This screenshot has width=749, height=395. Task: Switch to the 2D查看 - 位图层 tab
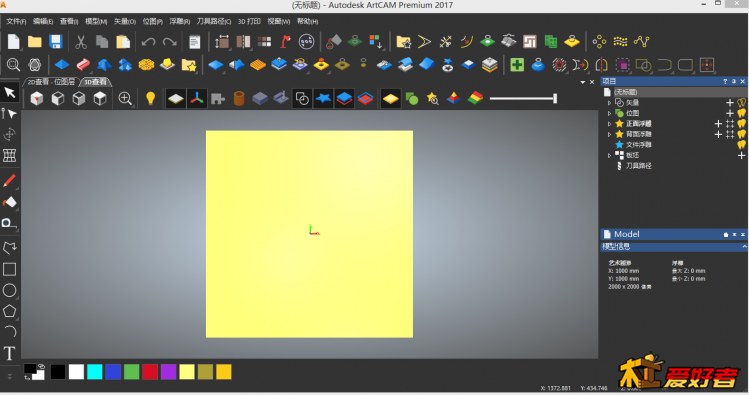pos(51,82)
